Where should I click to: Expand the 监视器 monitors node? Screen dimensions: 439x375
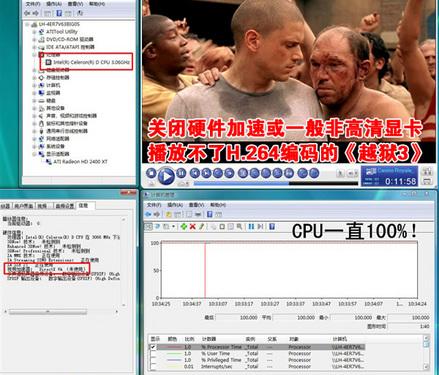click(x=34, y=93)
